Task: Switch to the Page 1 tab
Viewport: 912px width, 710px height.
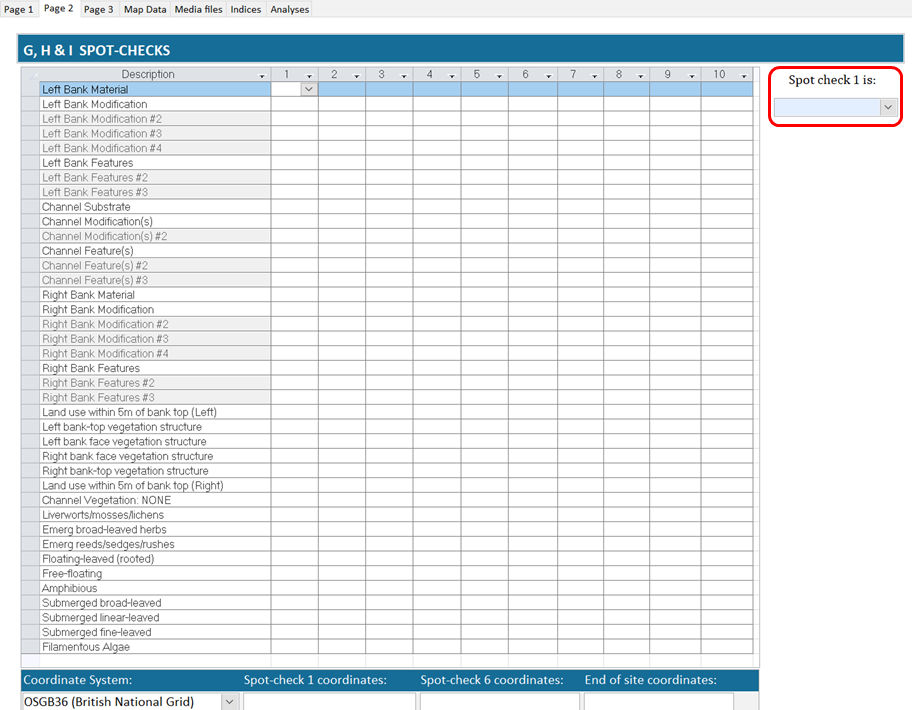Action: 19,9
